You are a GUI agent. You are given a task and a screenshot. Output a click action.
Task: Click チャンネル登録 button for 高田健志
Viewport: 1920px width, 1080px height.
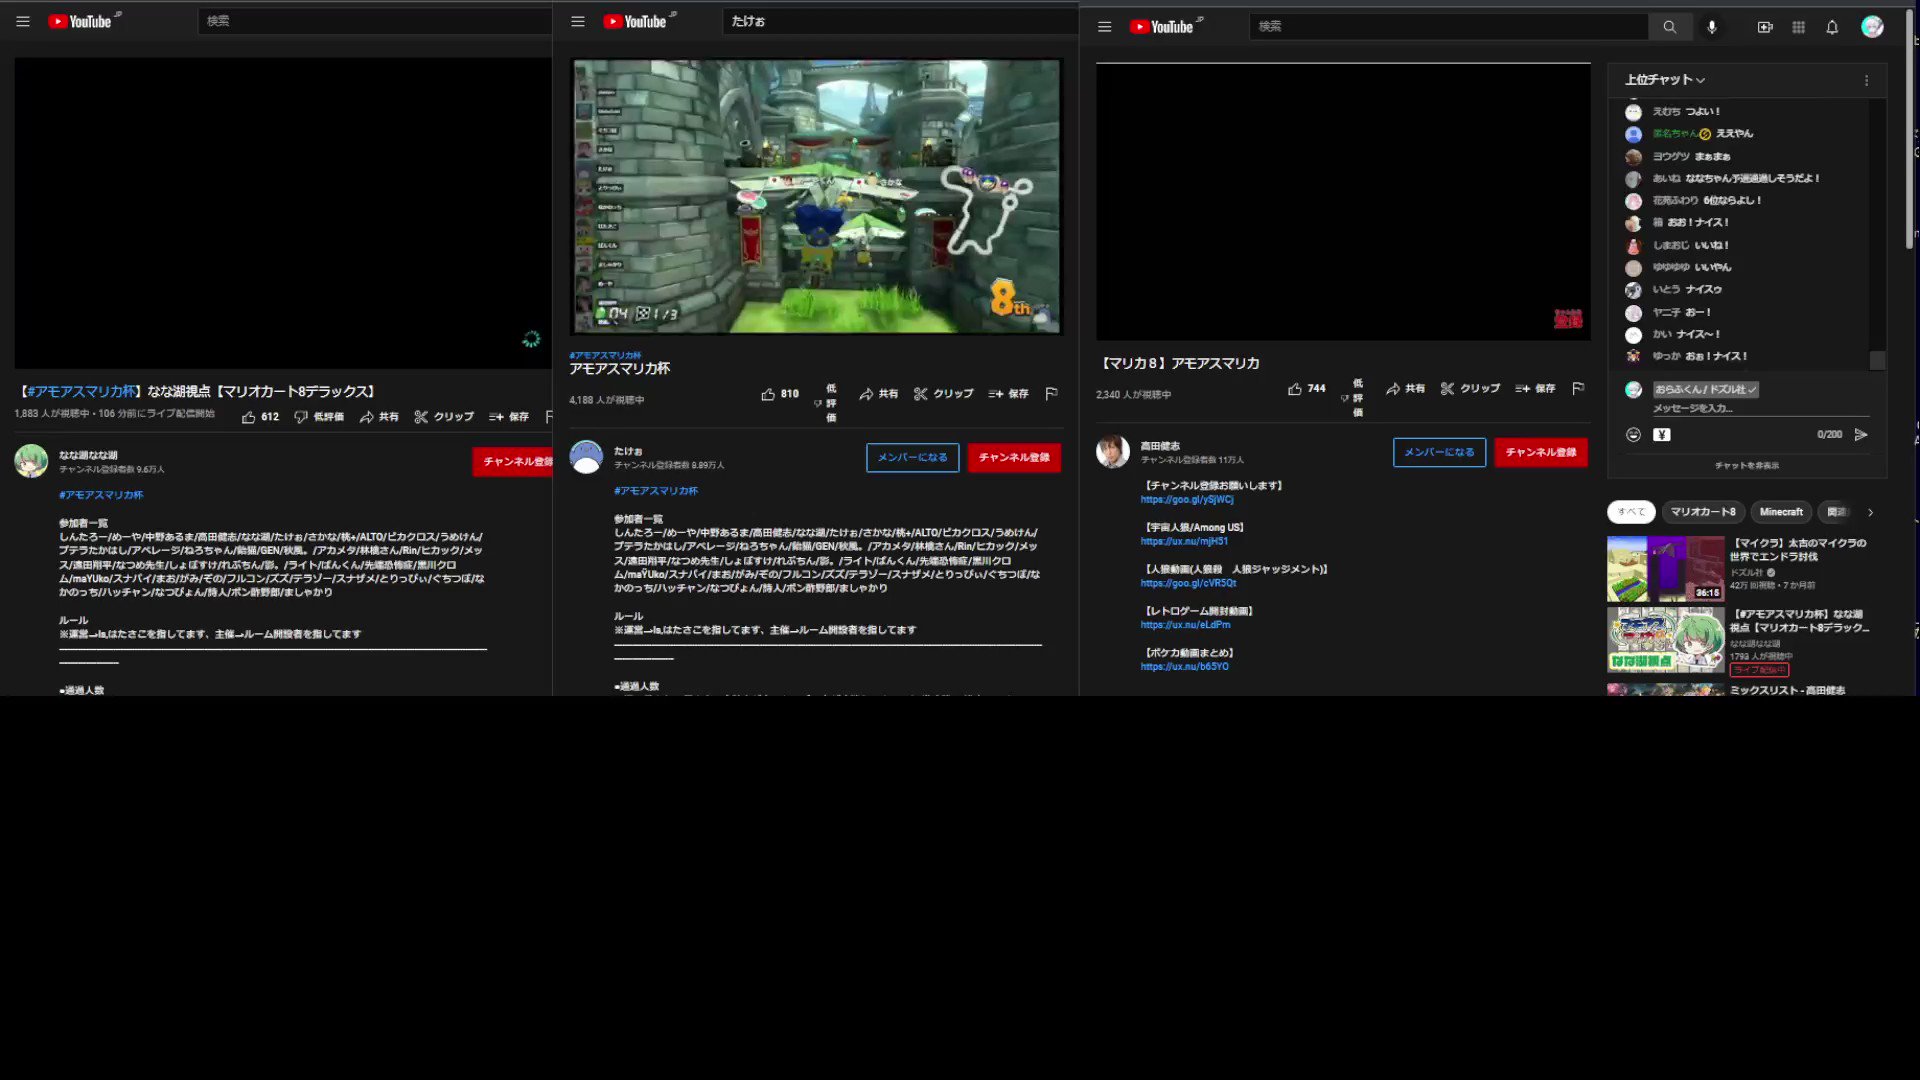tap(1540, 452)
